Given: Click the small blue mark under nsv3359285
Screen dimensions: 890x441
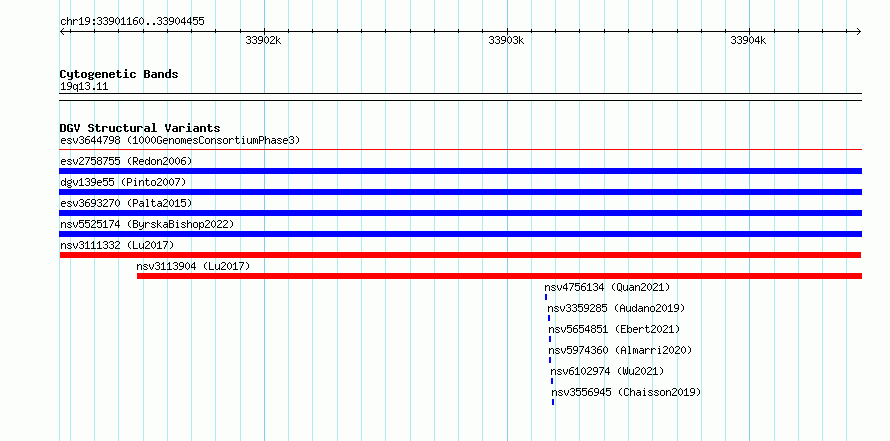Looking at the screenshot, I should (549, 318).
